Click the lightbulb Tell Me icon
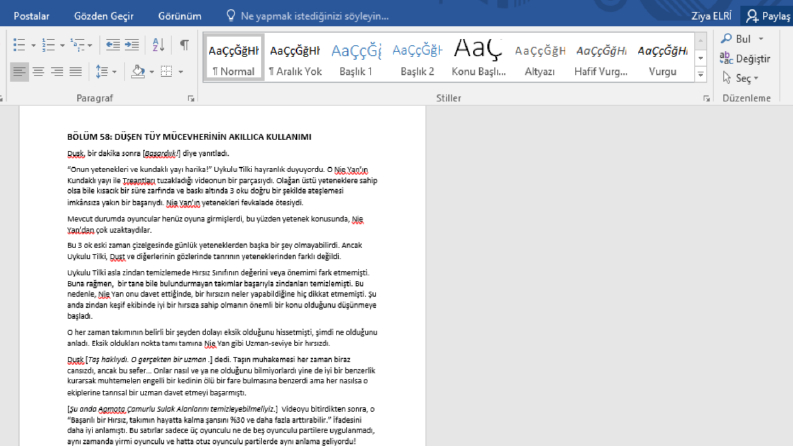 click(x=231, y=16)
